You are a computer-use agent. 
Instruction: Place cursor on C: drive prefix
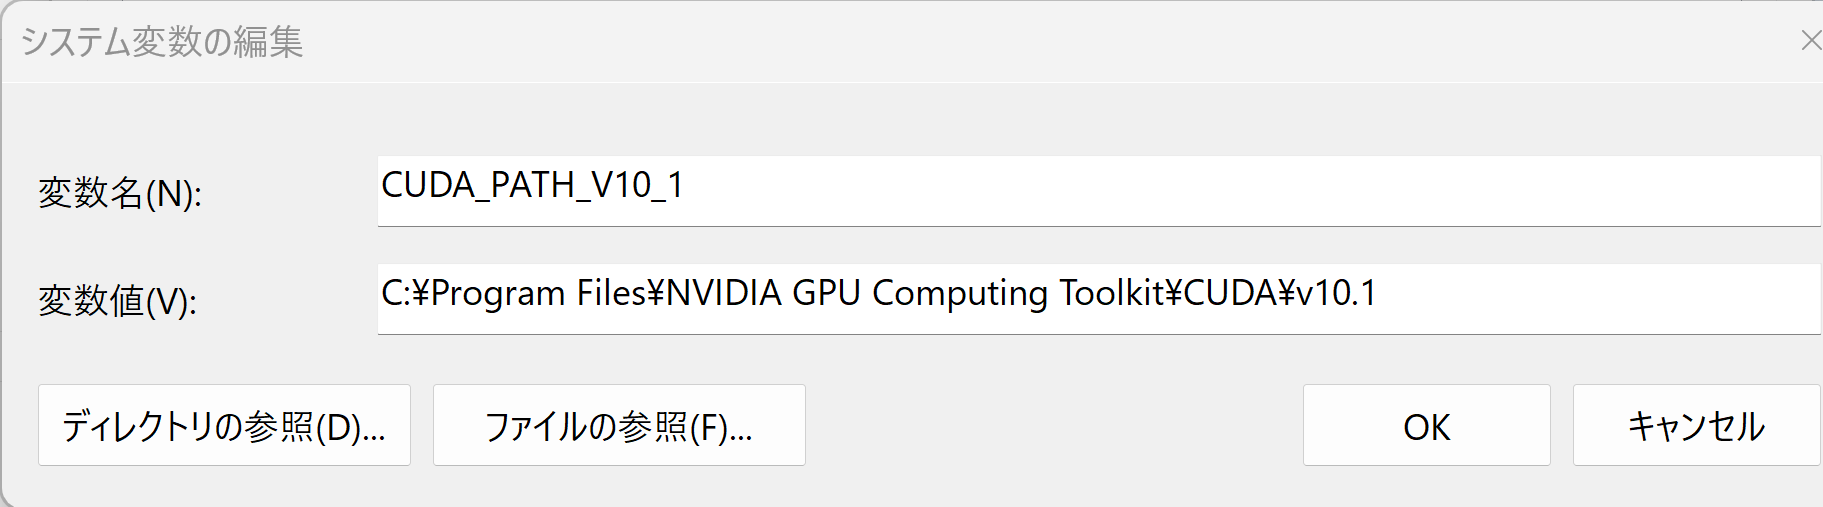pos(394,293)
